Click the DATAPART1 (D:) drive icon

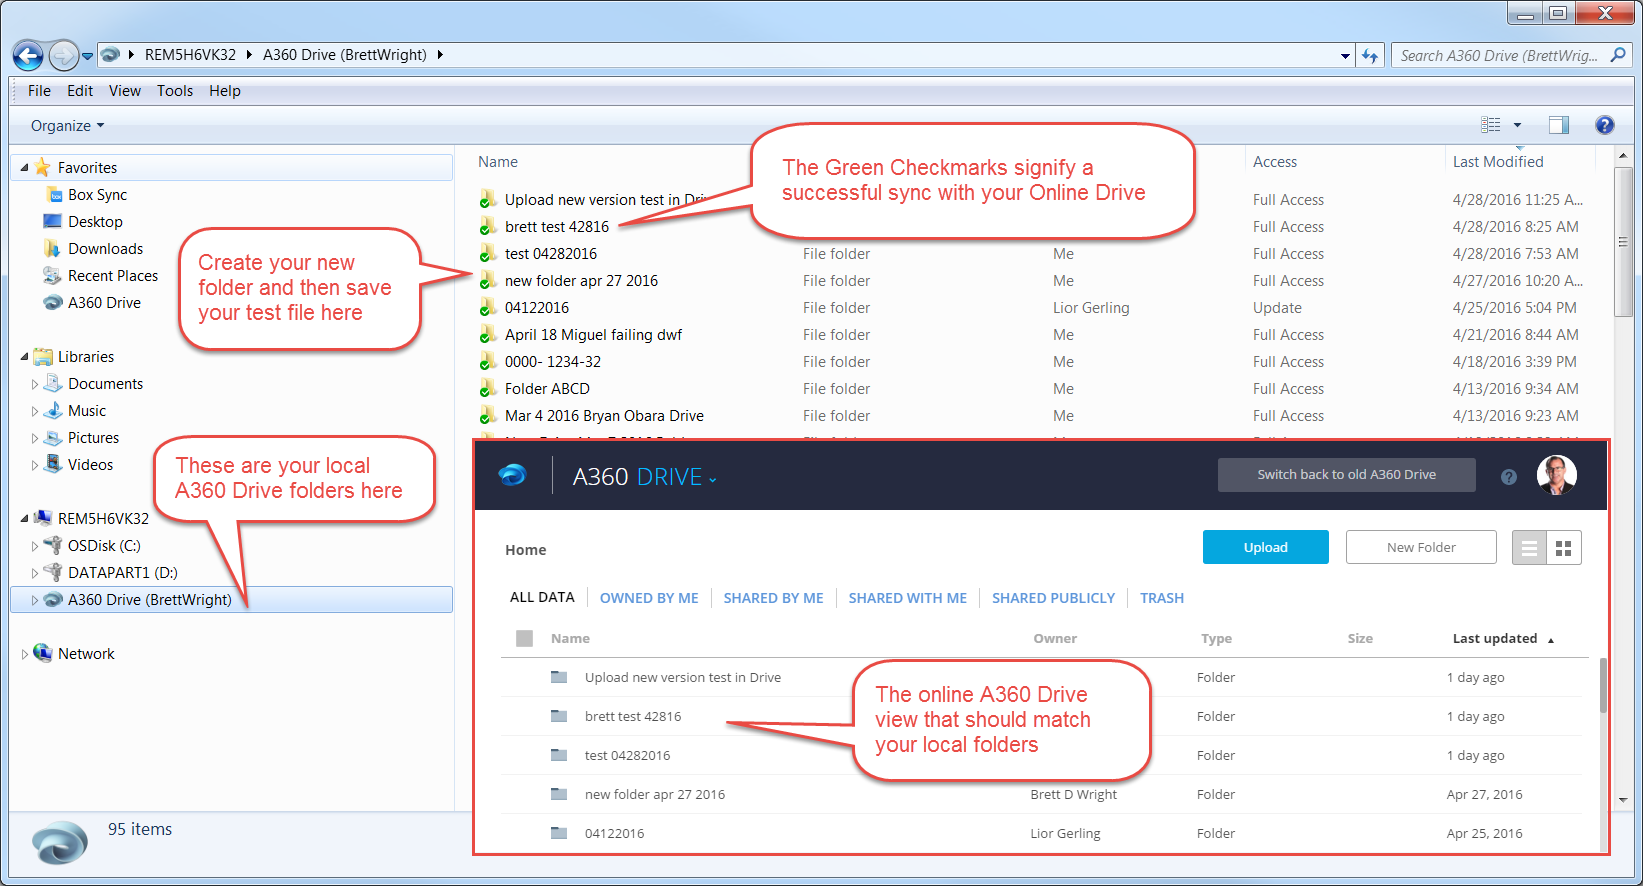[x=54, y=572]
